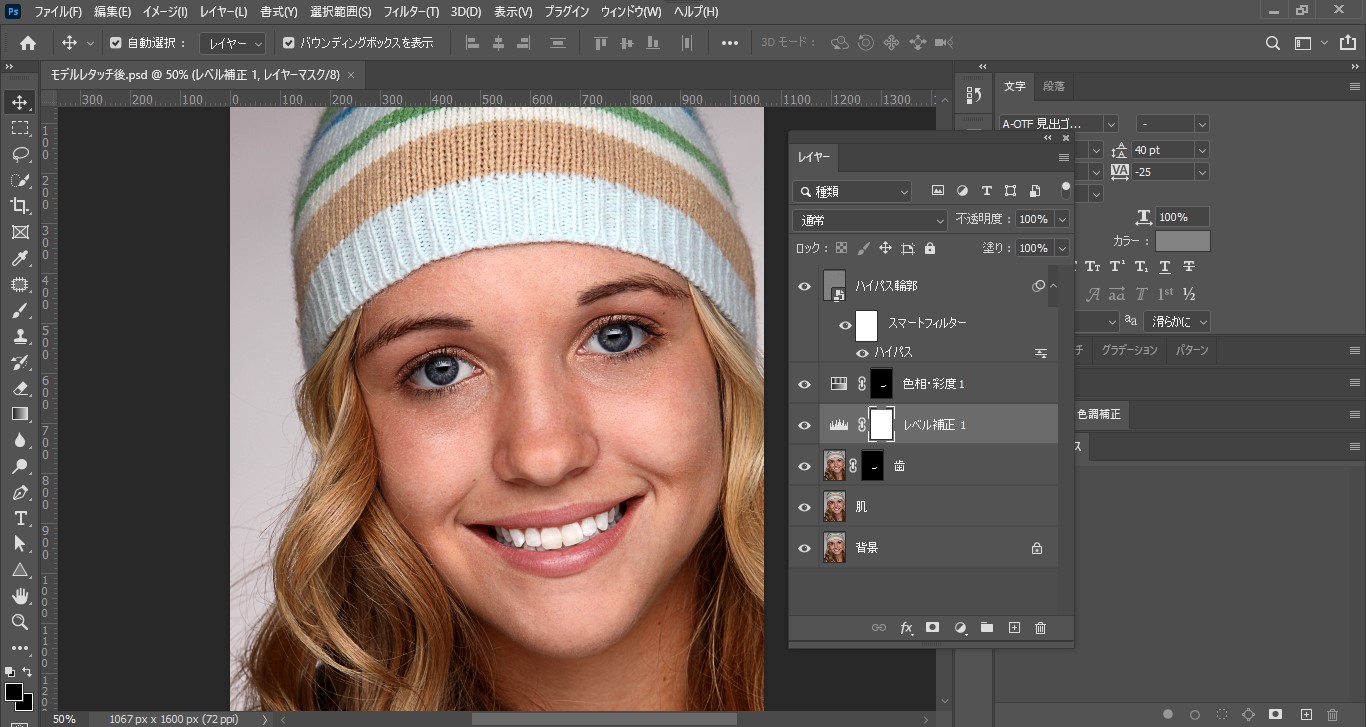Hide the 背景 layer visibility

click(x=805, y=548)
